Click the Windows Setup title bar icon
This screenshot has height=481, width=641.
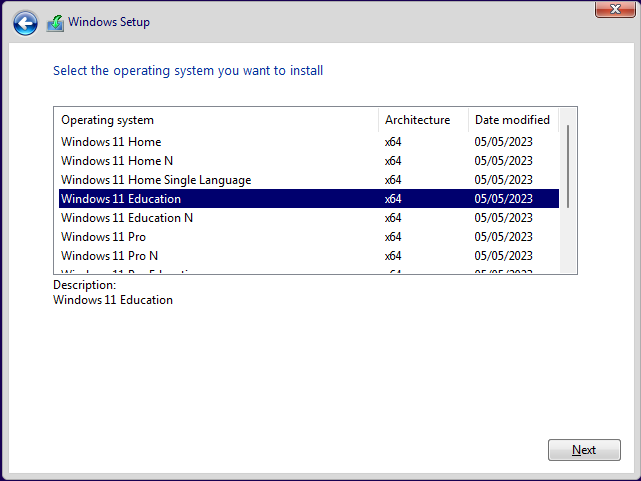[x=56, y=22]
